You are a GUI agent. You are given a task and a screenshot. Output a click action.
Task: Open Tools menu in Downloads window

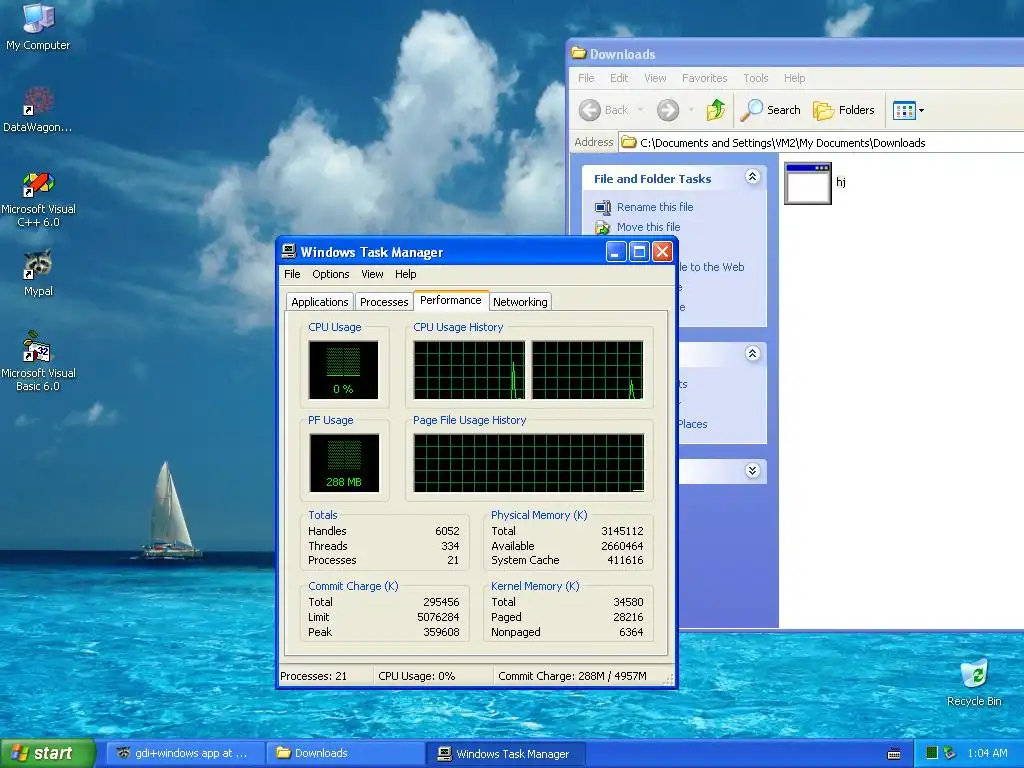(755, 78)
